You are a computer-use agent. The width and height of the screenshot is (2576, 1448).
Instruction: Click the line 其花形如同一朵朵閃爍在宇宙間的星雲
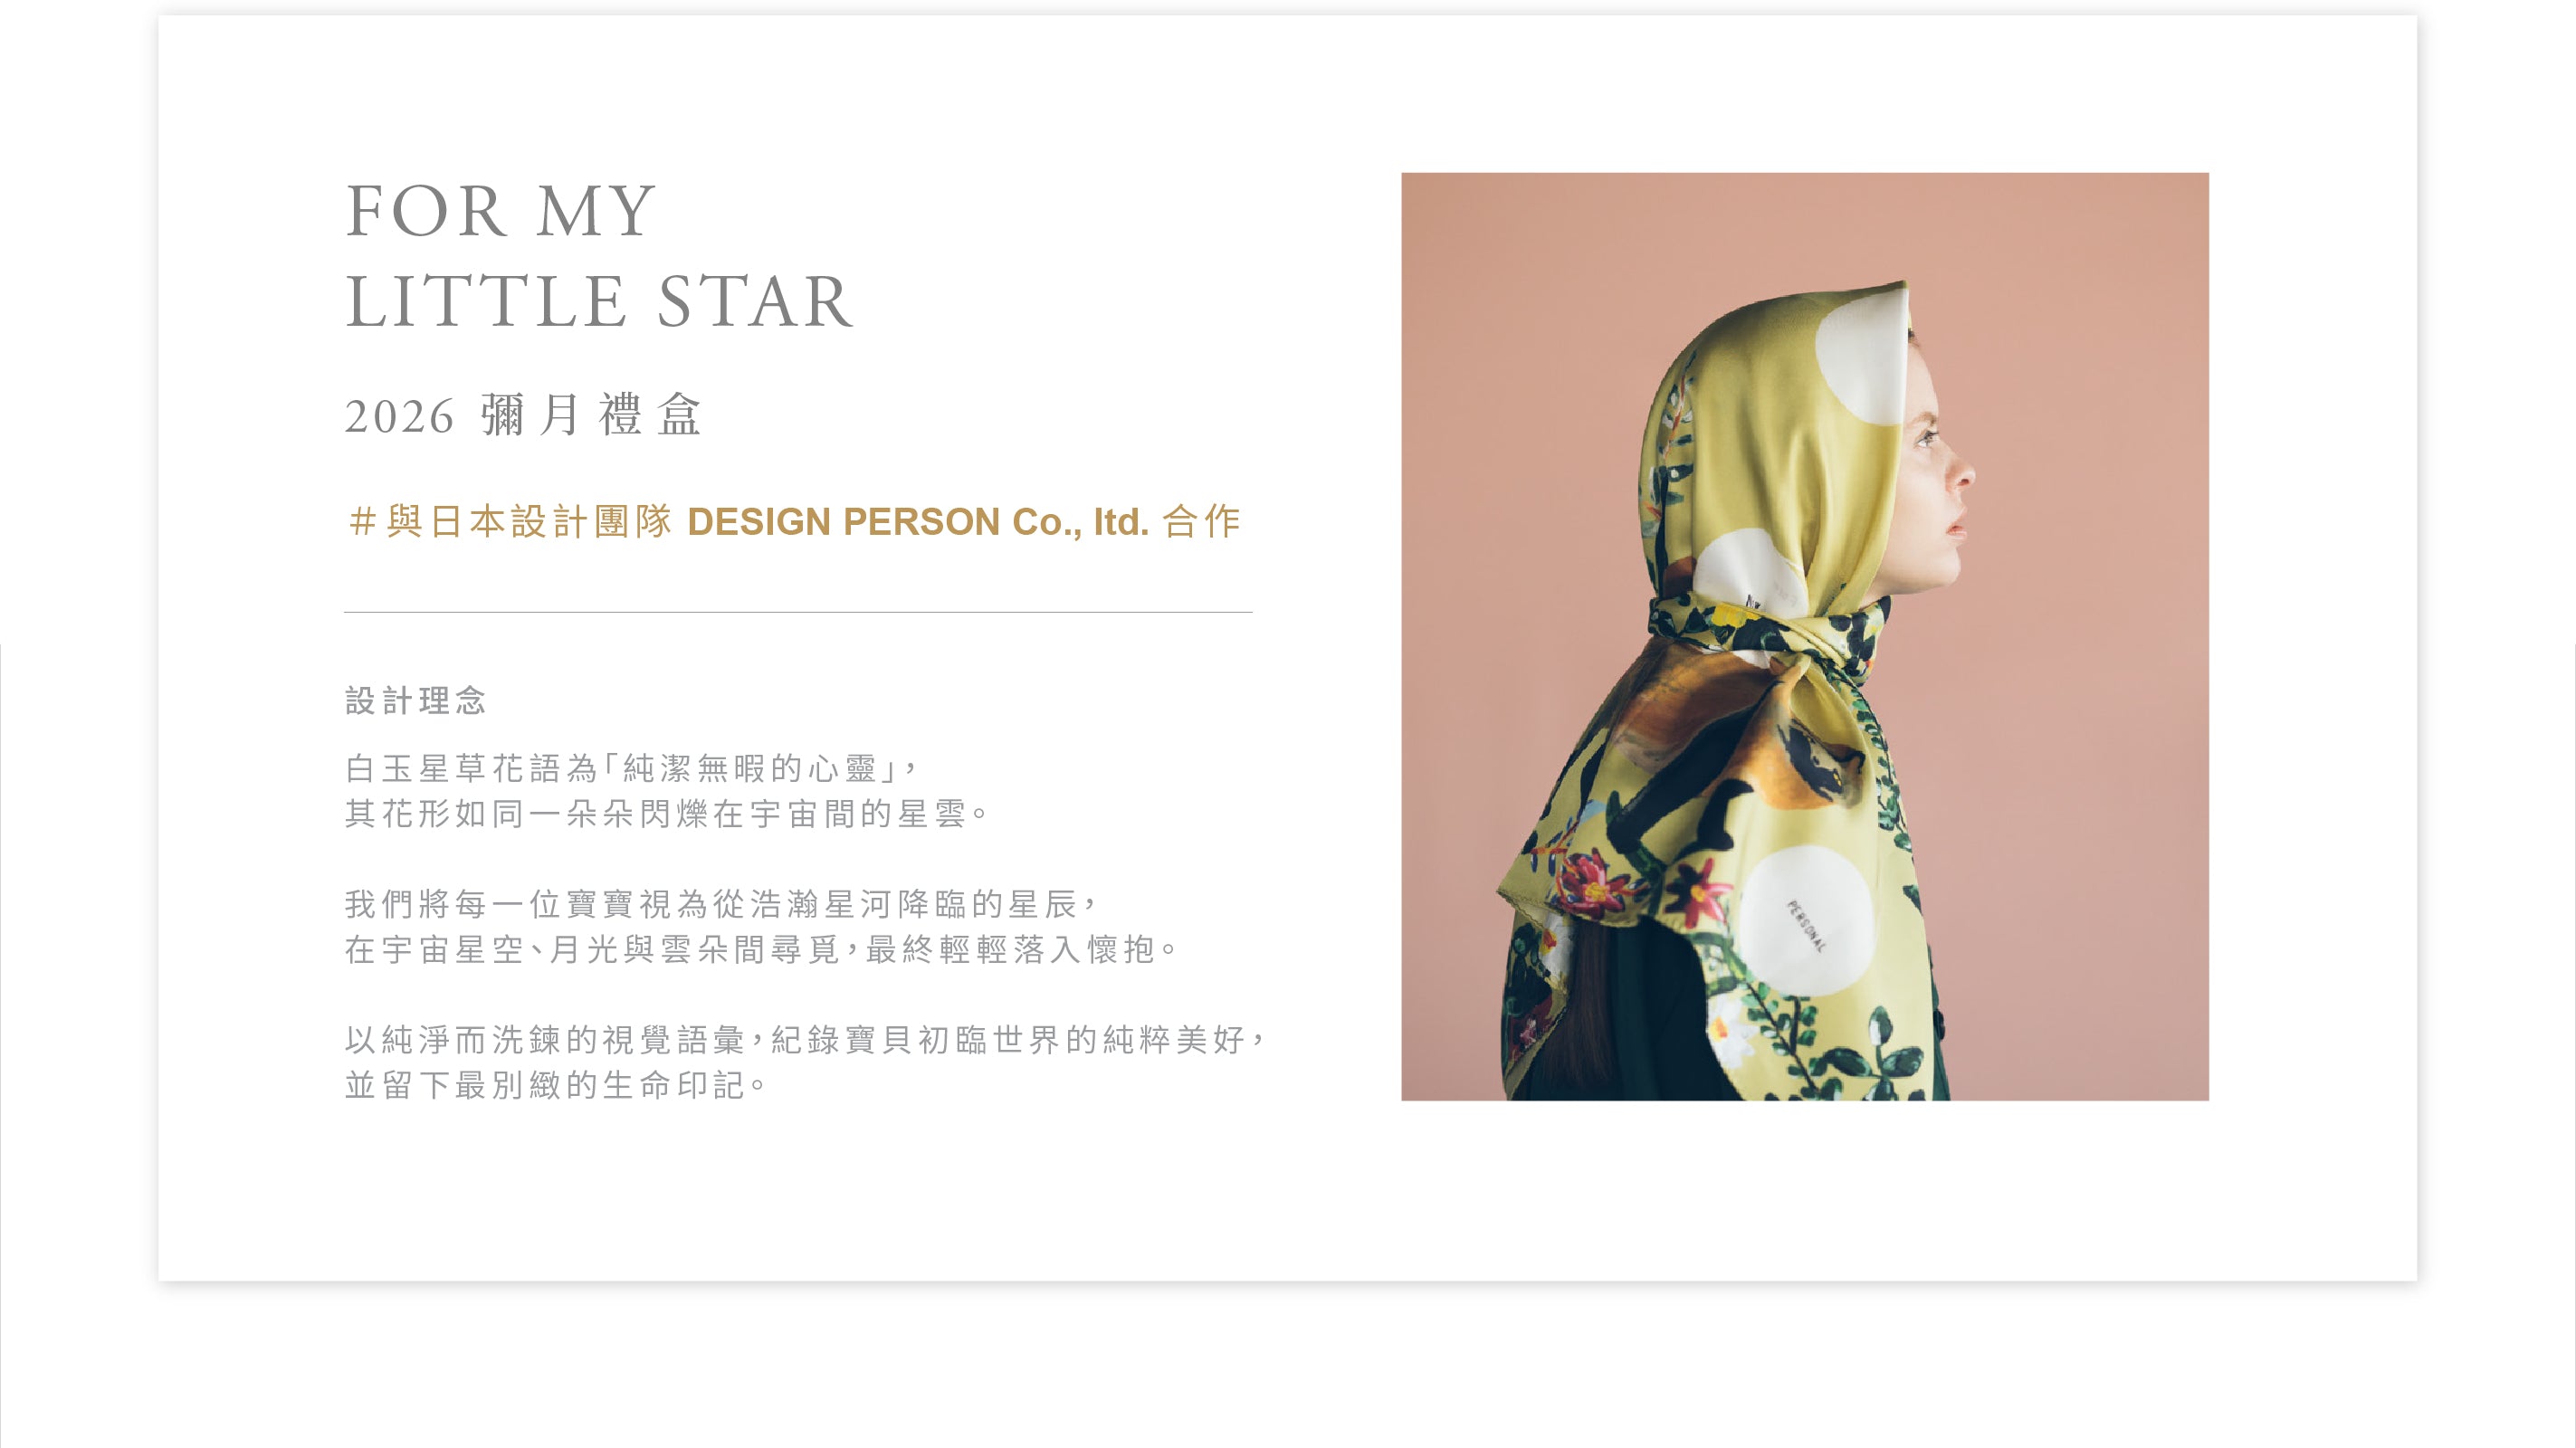(x=666, y=814)
